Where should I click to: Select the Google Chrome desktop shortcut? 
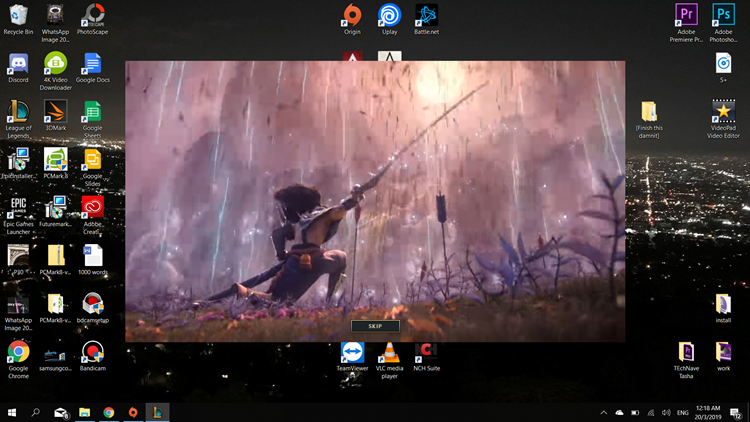point(18,359)
